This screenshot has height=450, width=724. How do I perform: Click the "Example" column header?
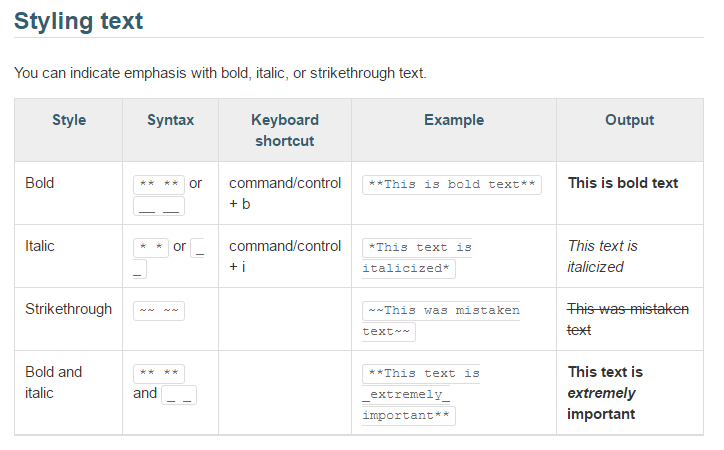point(453,120)
